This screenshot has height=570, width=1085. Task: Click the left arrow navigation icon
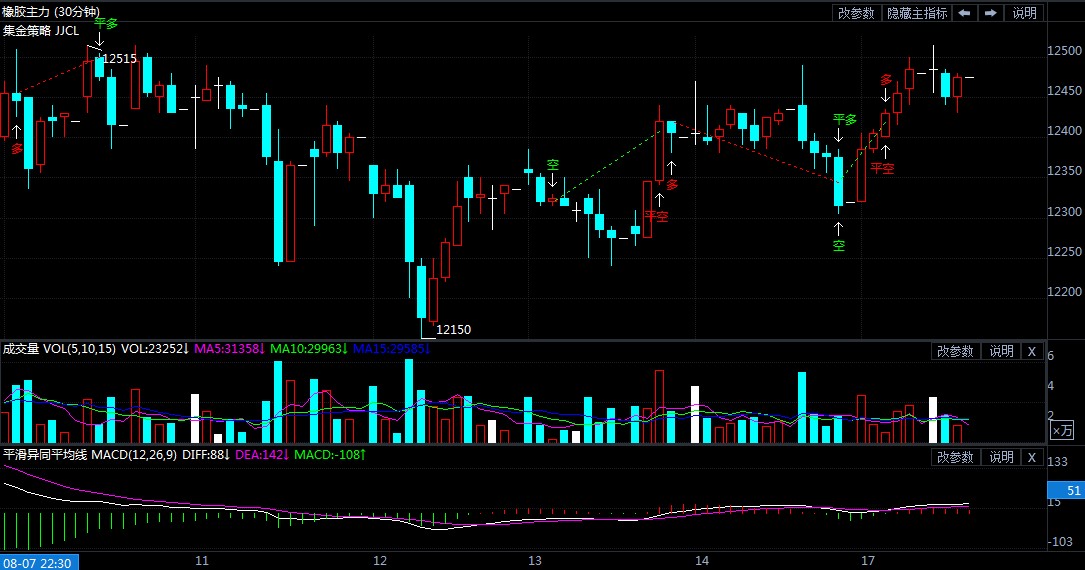(964, 12)
